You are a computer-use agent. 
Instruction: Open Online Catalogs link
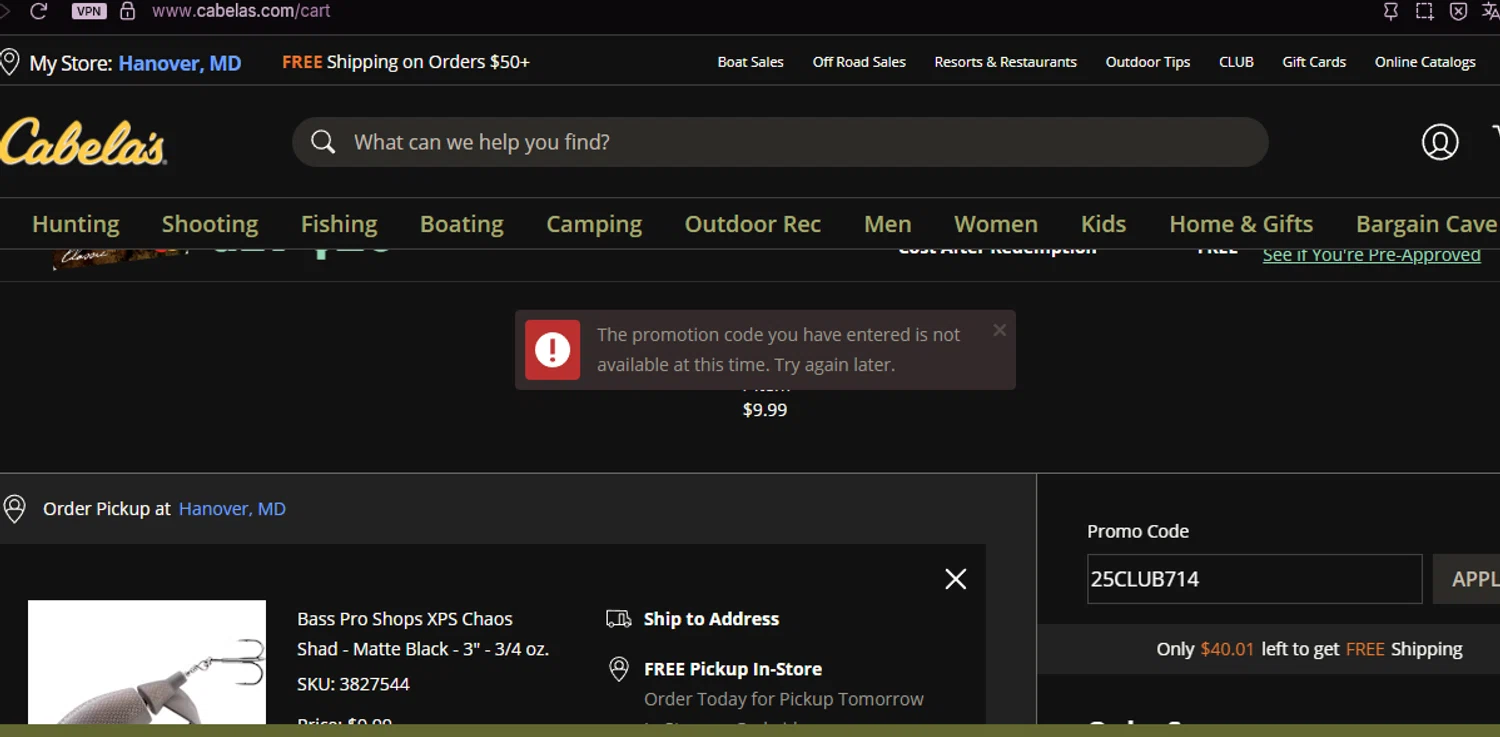point(1425,62)
